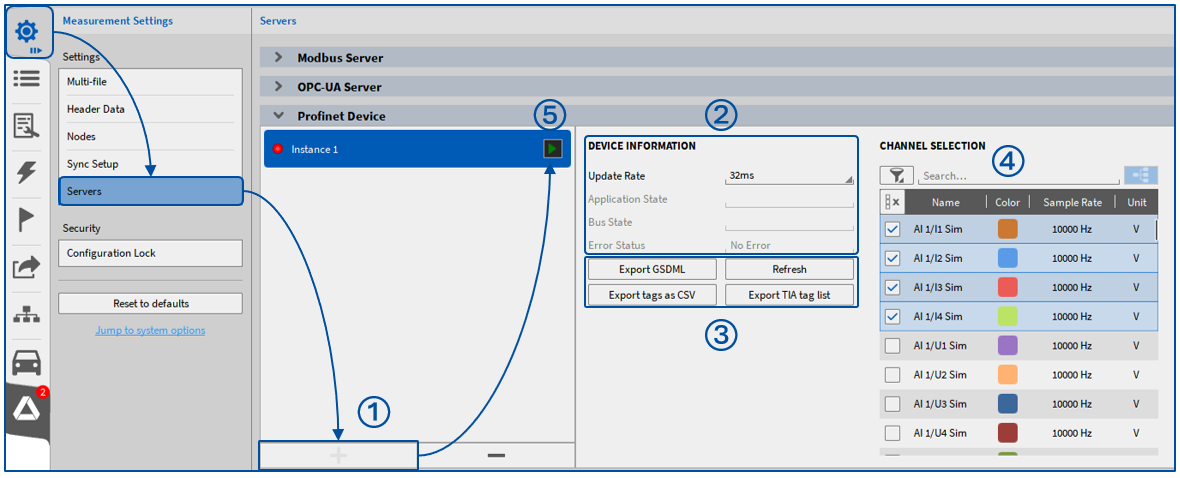Open Measurement Settings gear icon
The height and width of the screenshot is (478, 1180).
pos(27,32)
